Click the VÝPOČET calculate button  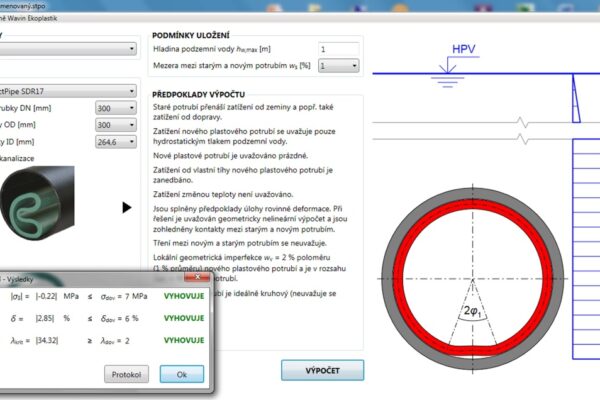tap(323, 370)
